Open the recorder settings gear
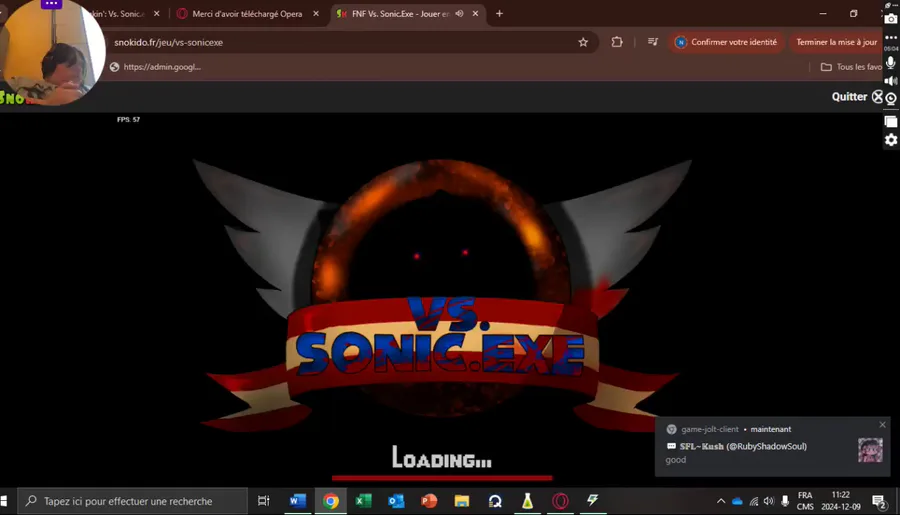The width and height of the screenshot is (900, 515). coord(891,140)
